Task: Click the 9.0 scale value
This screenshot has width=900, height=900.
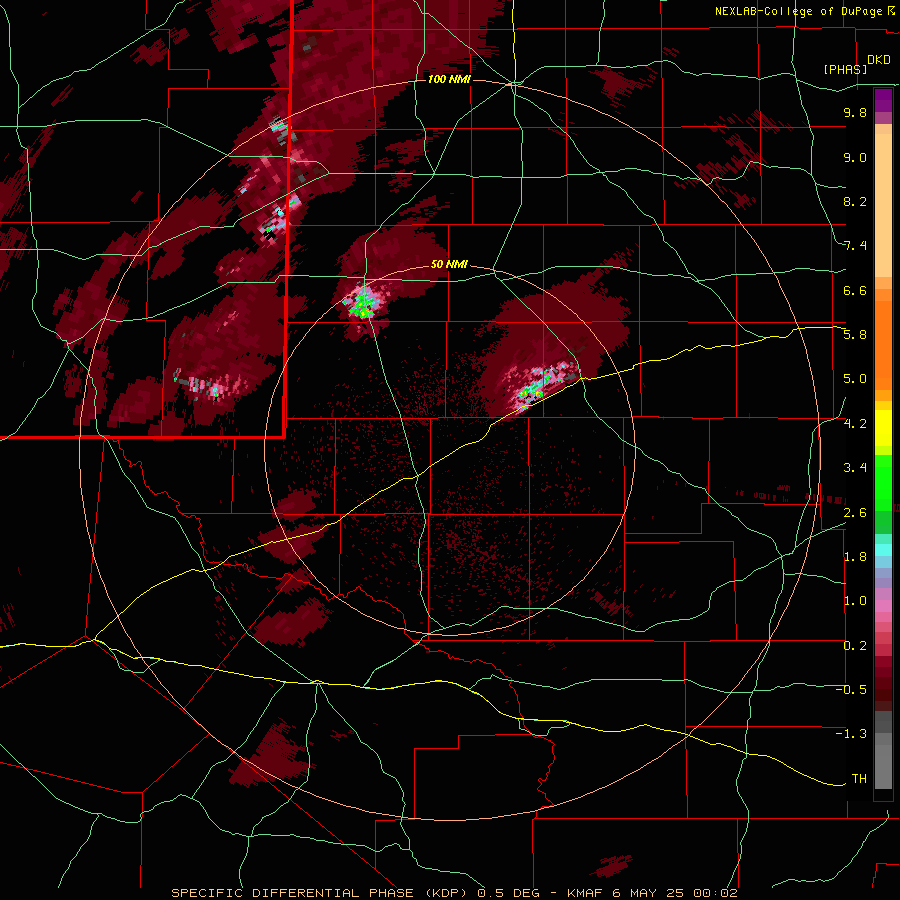Action: tap(855, 157)
